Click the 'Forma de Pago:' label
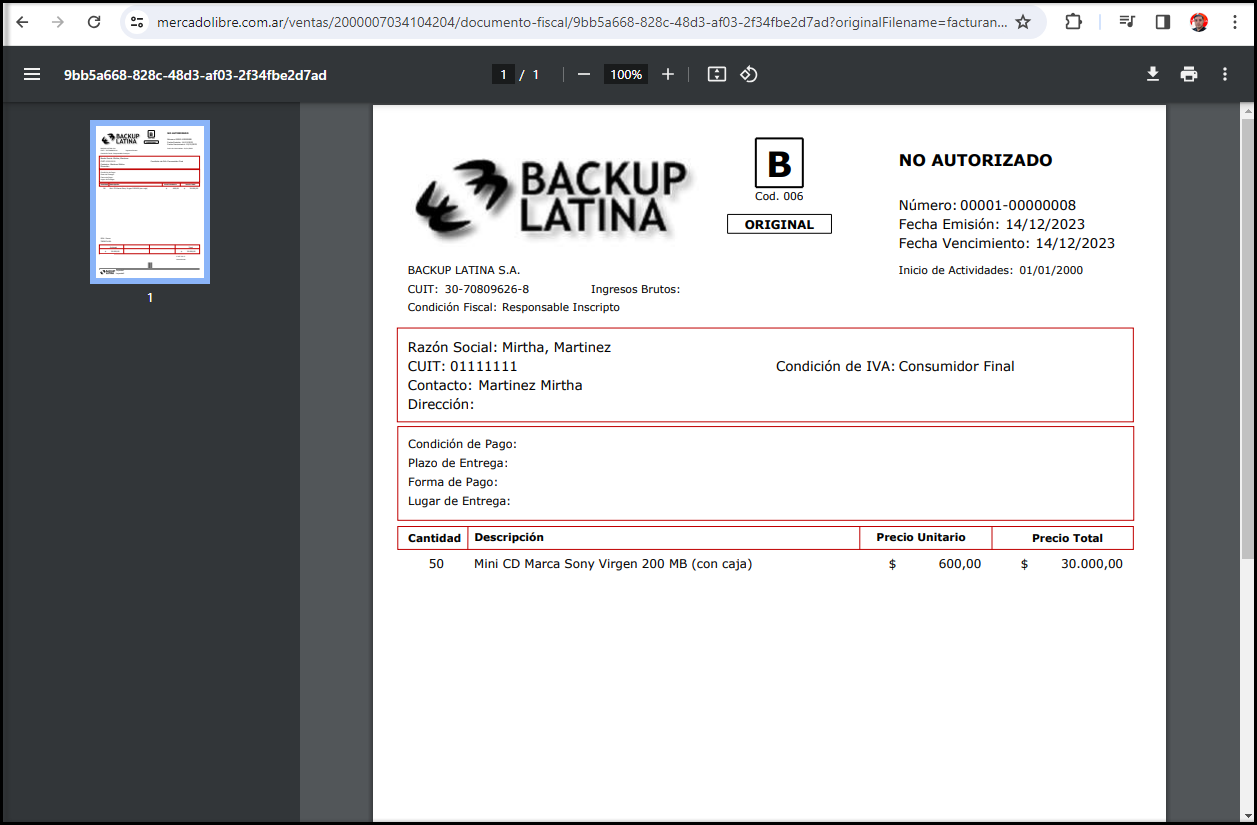This screenshot has width=1257, height=825. tap(453, 482)
